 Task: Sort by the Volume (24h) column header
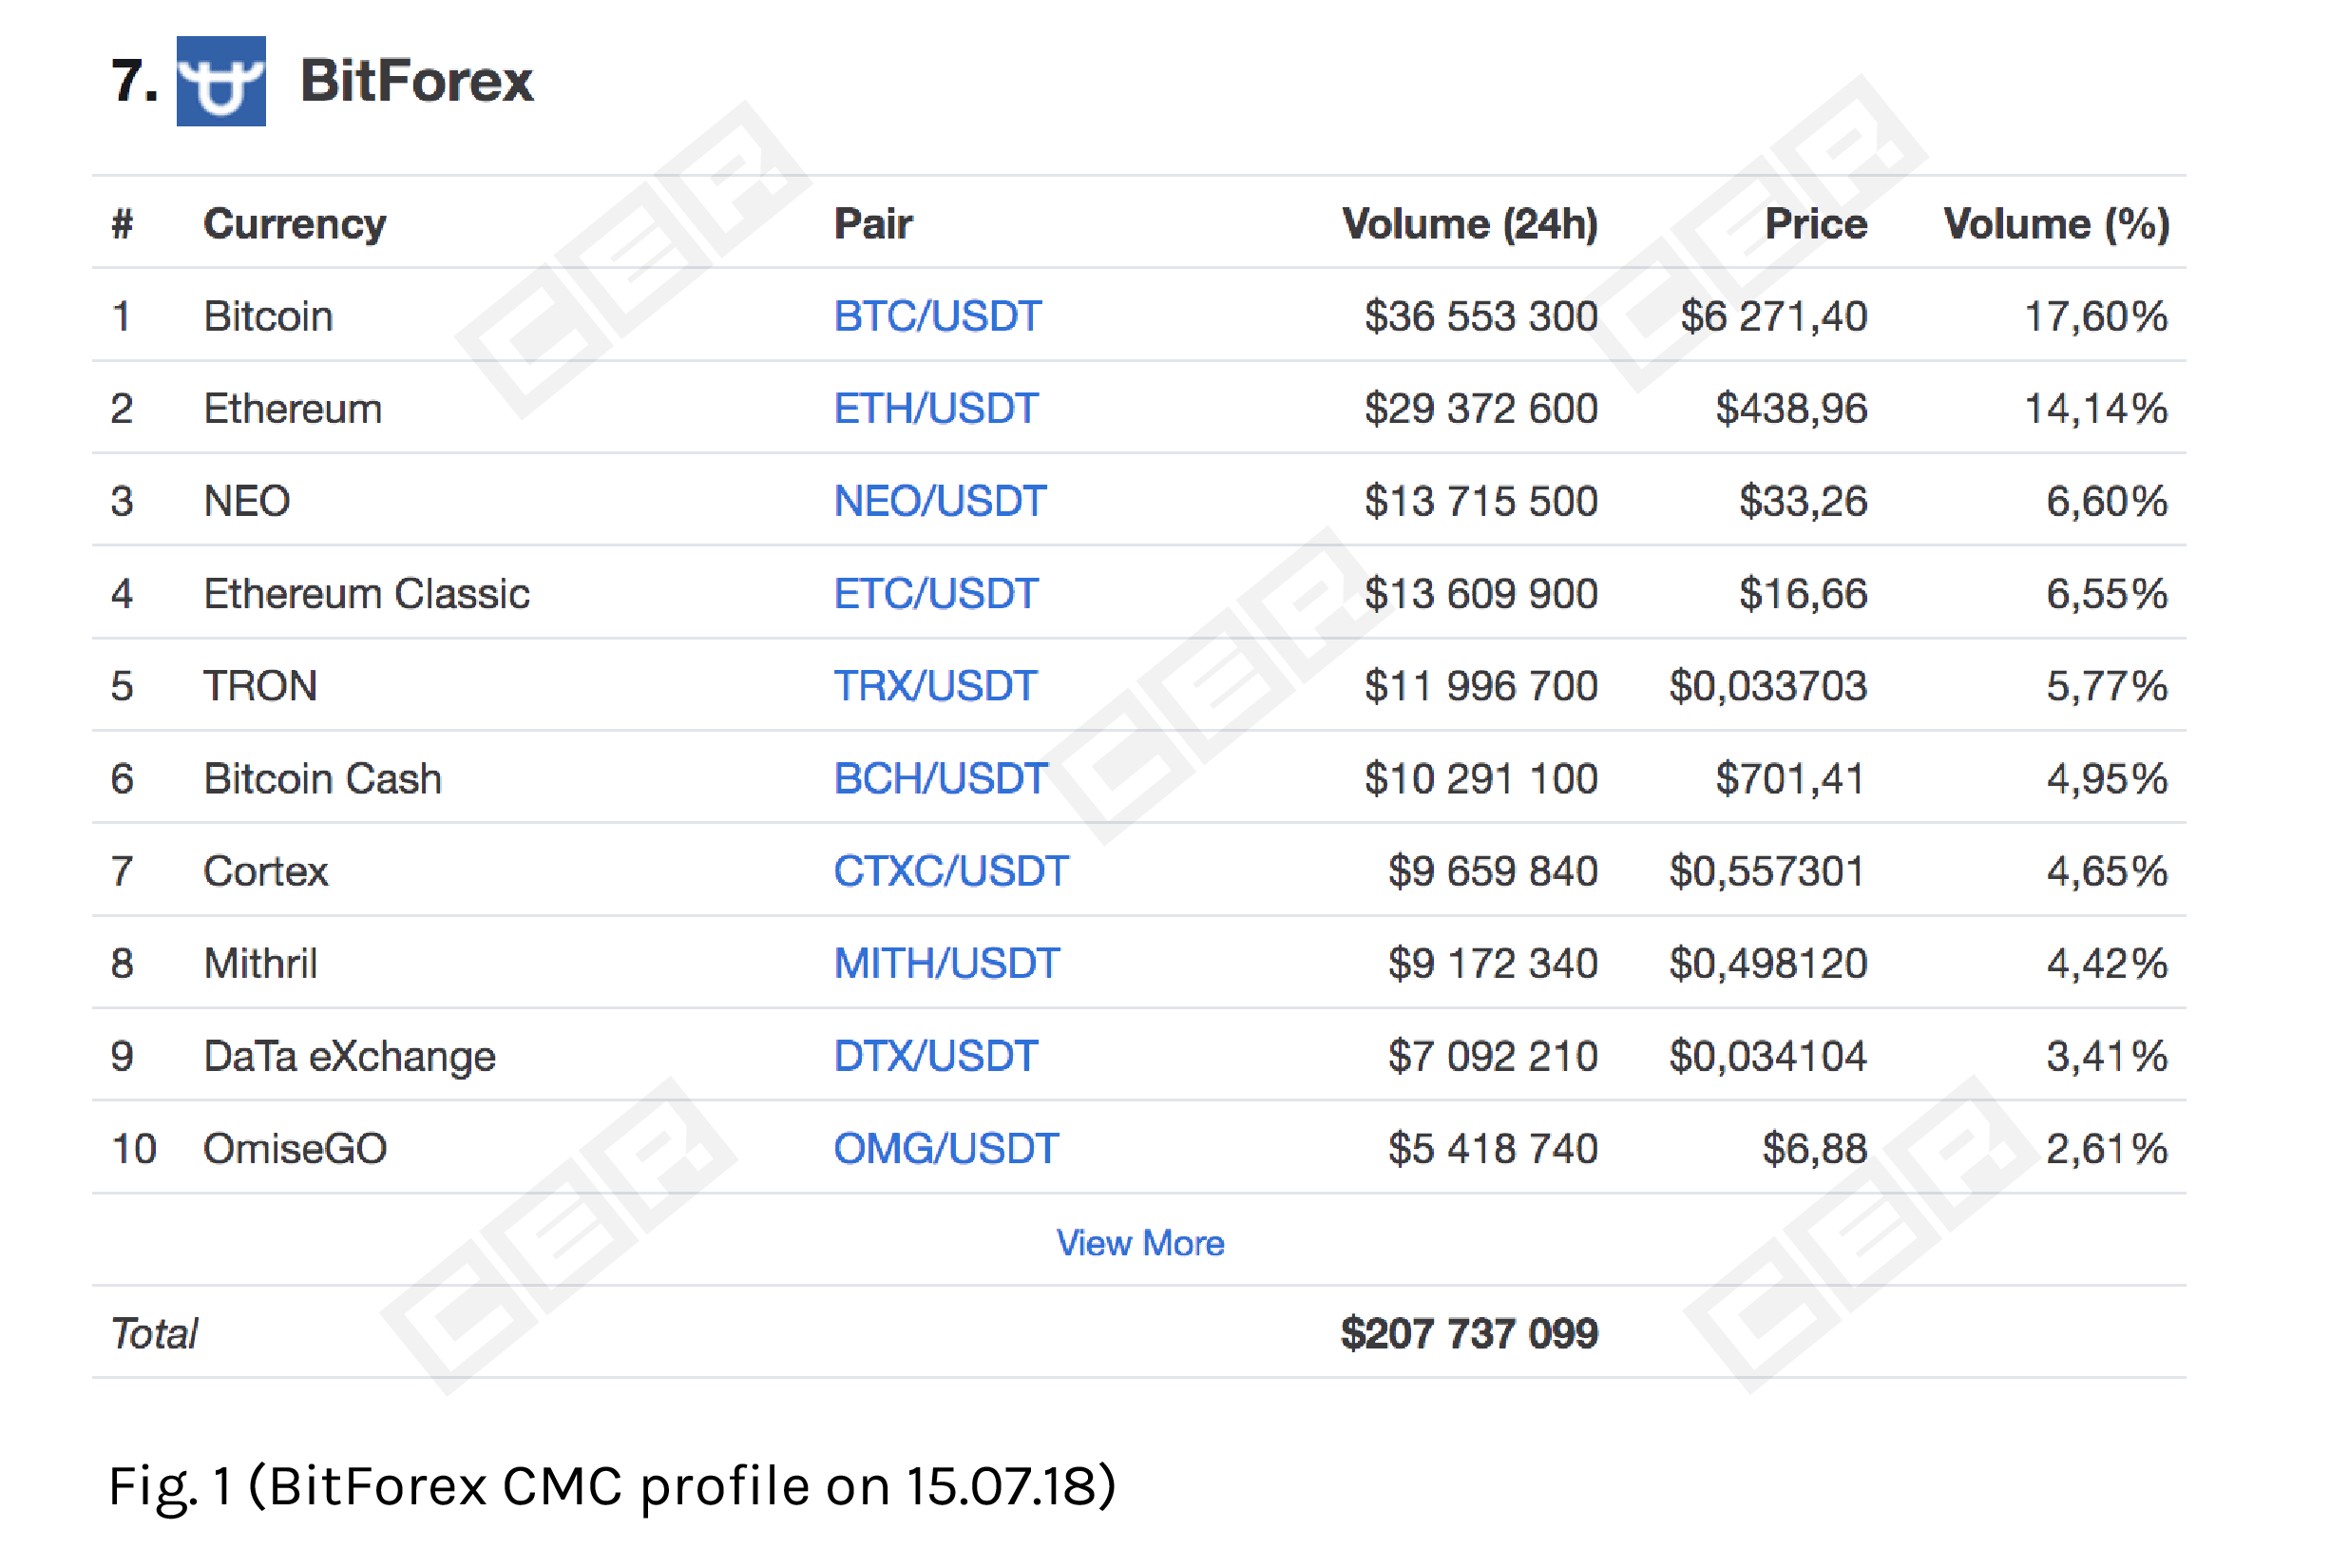click(x=1470, y=224)
